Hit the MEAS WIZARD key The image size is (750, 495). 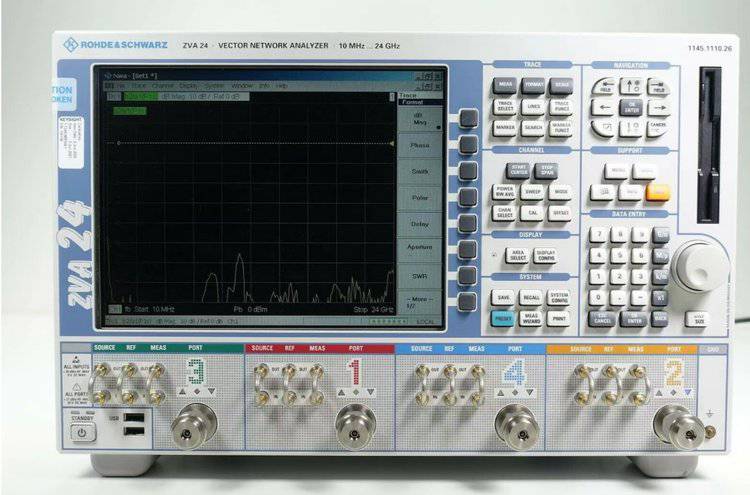click(531, 318)
